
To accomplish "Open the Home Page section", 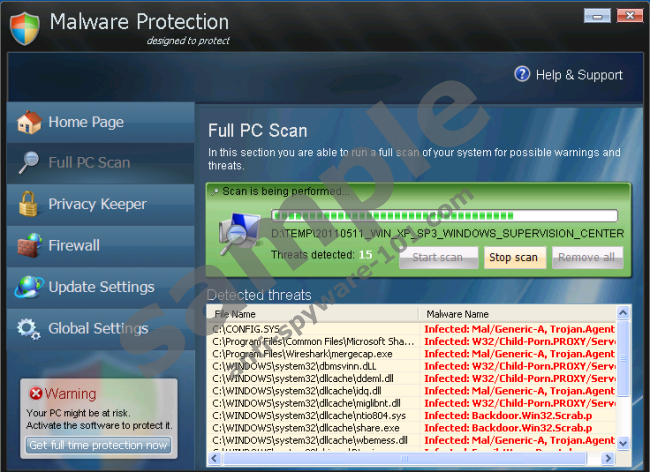I will point(86,122).
